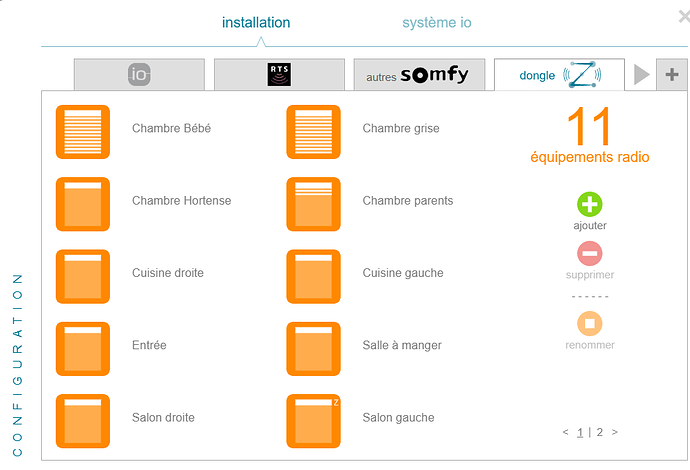Click the Cuisine droite shutter icon
Image resolution: width=690 pixels, height=470 pixels.
click(x=83, y=275)
